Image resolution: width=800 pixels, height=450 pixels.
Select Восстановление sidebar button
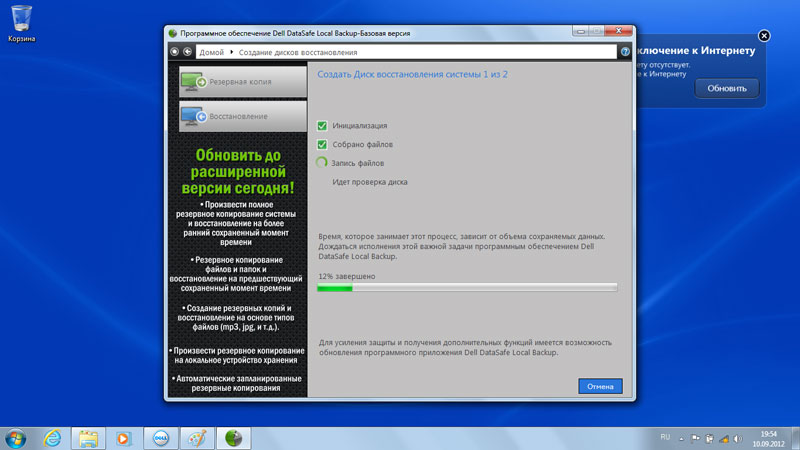click(243, 116)
